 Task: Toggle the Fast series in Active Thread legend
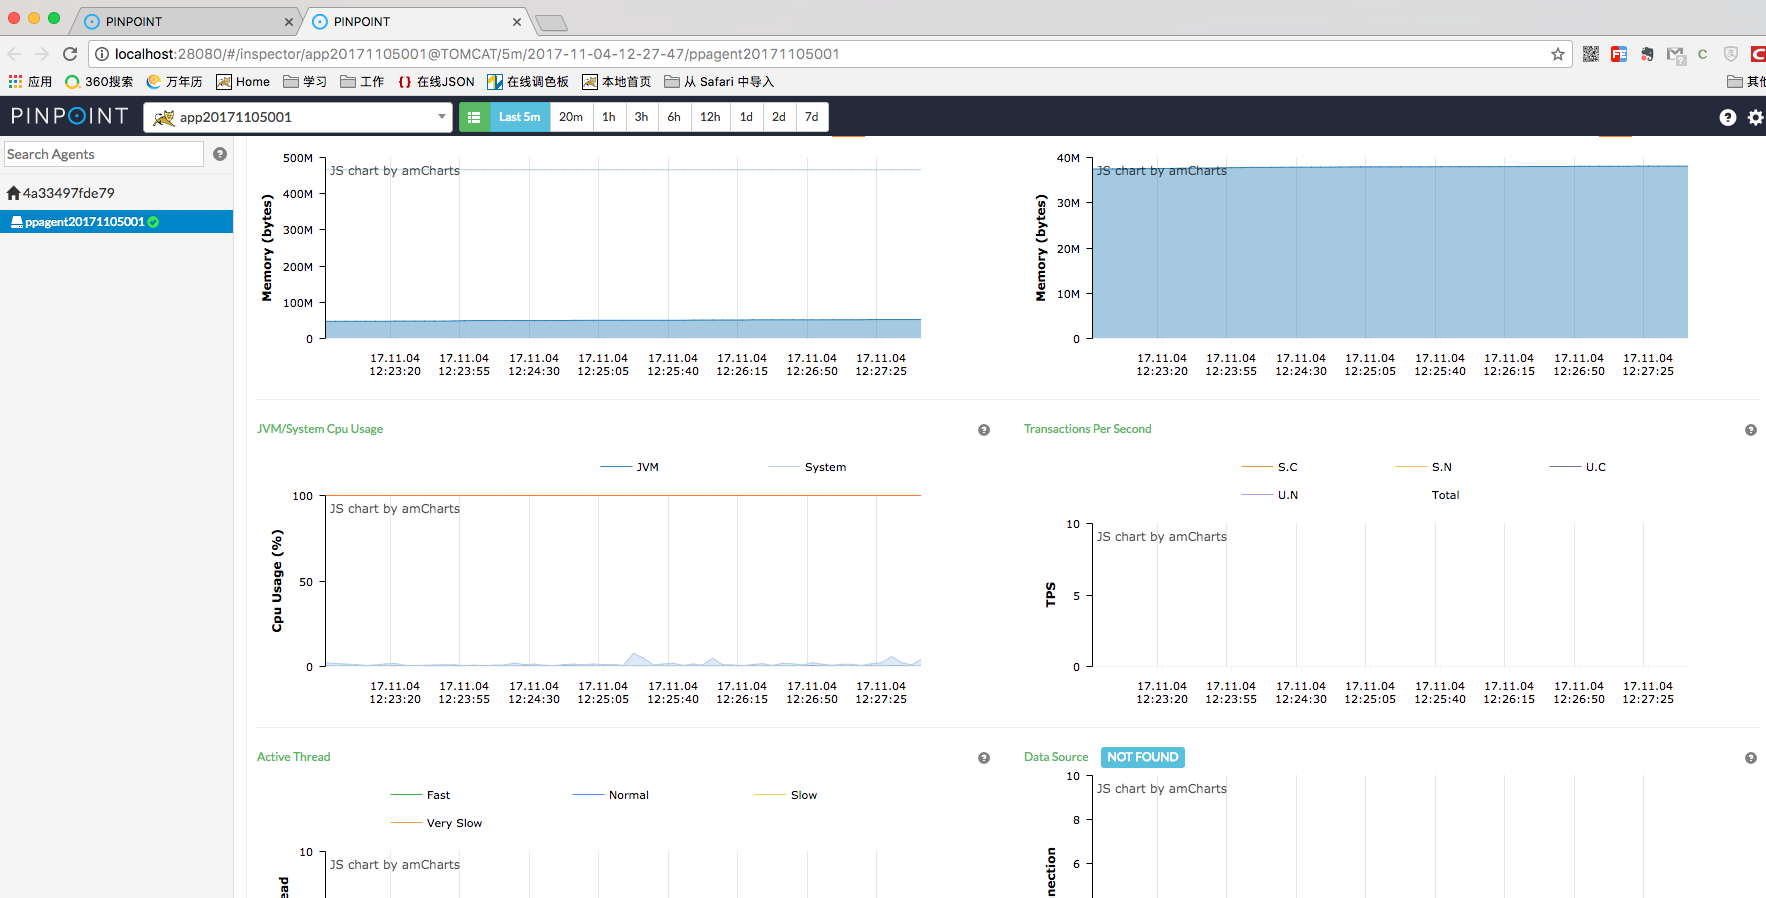[420, 795]
